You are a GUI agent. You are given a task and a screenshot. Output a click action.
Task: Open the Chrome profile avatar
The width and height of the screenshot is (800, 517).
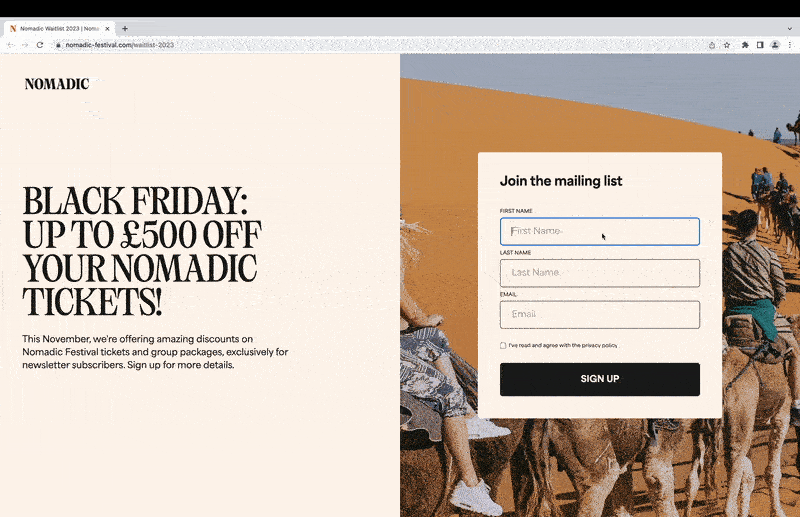tap(775, 45)
